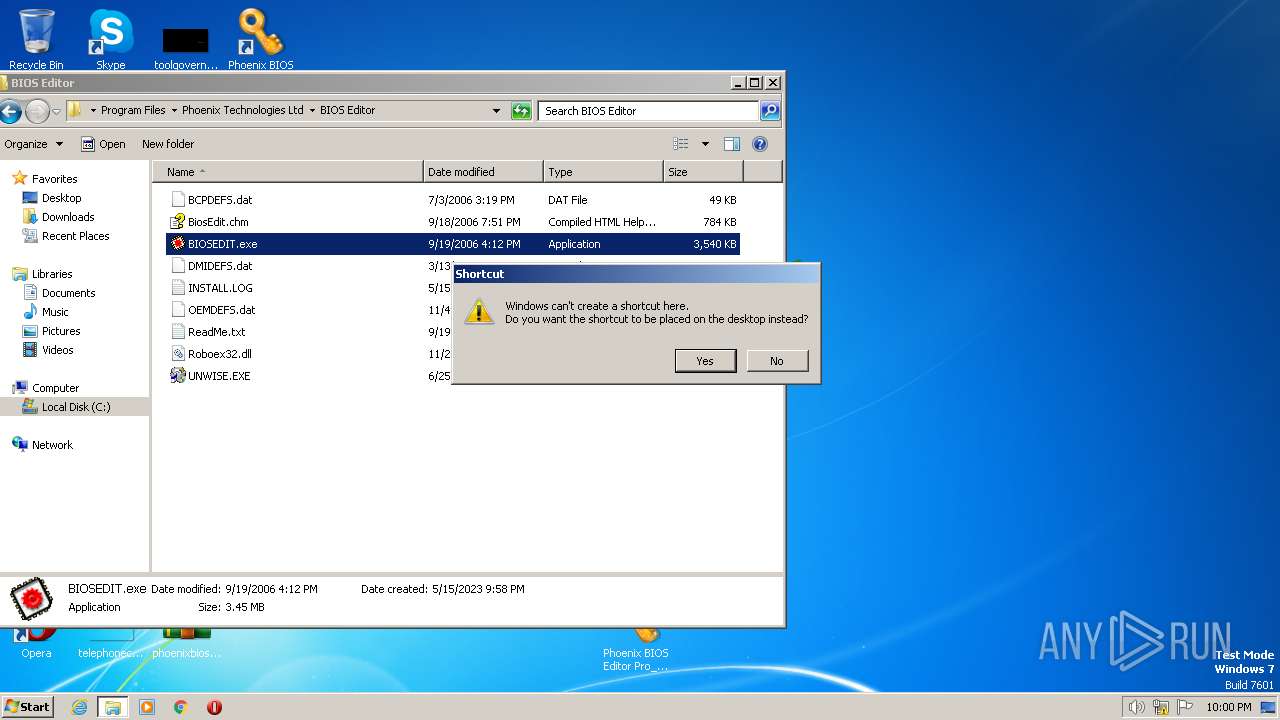Open the Phoenix BIOS key shortcut icon

click(260, 38)
